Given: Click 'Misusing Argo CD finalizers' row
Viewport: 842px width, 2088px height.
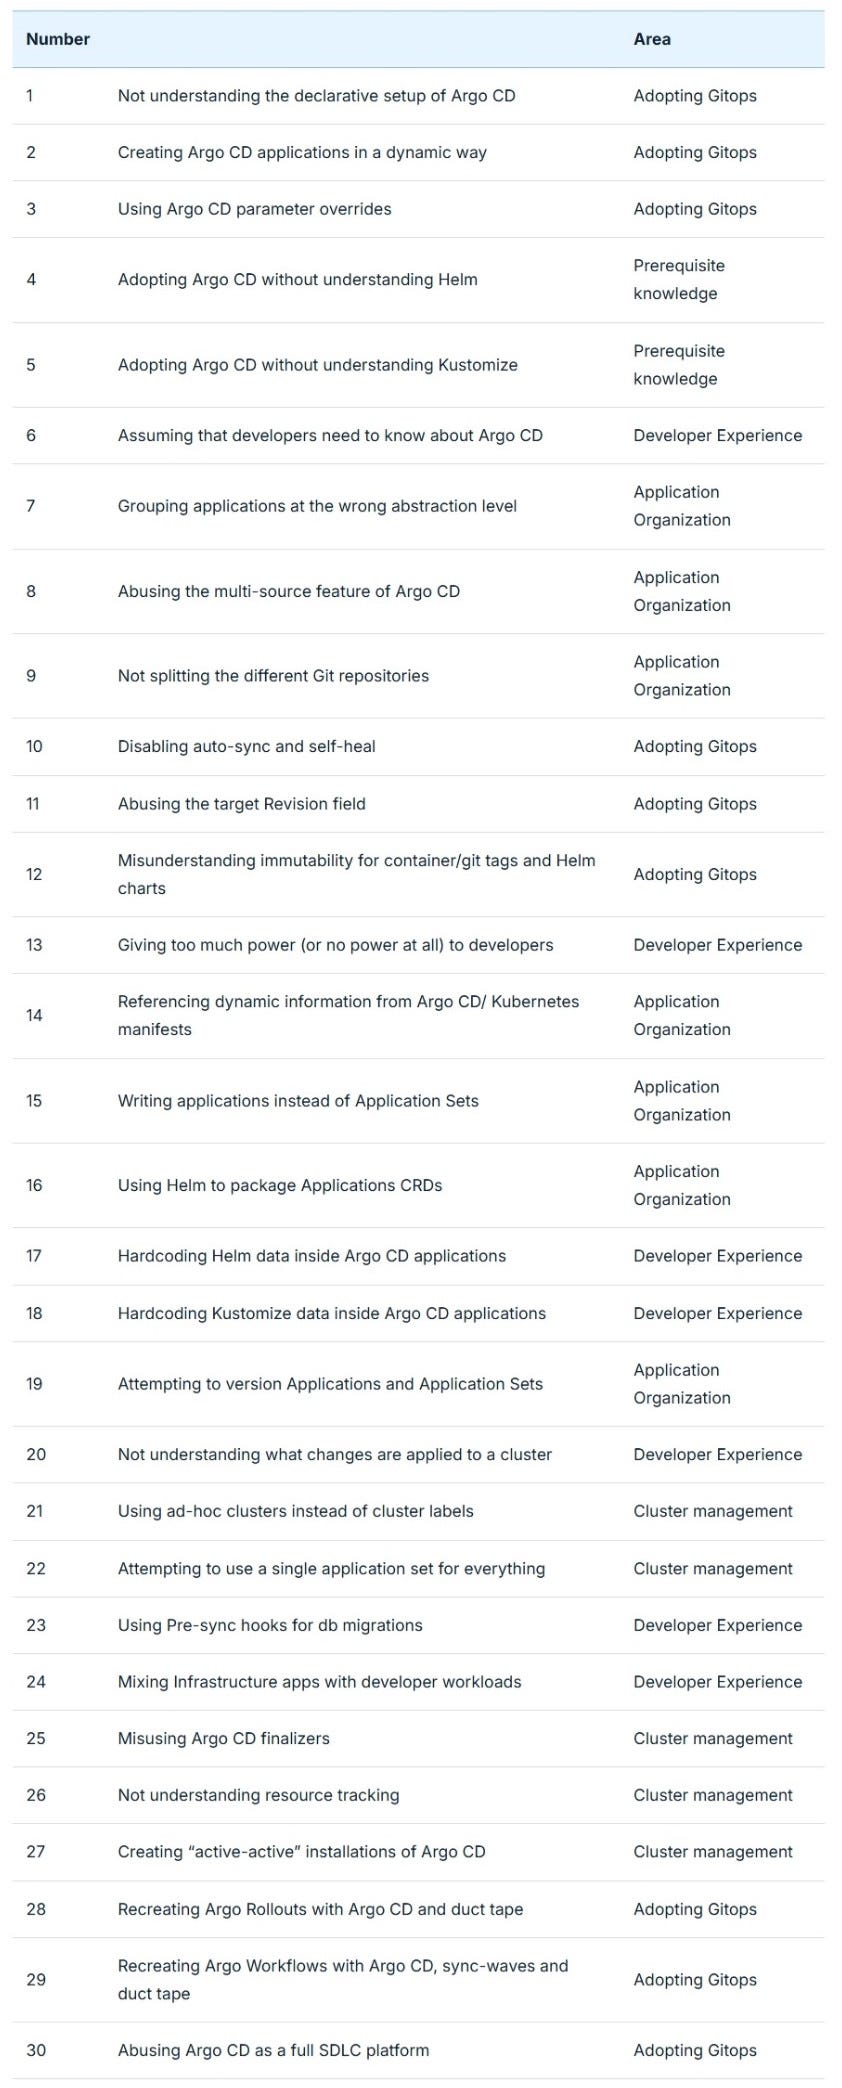Looking at the screenshot, I should tap(418, 1738).
